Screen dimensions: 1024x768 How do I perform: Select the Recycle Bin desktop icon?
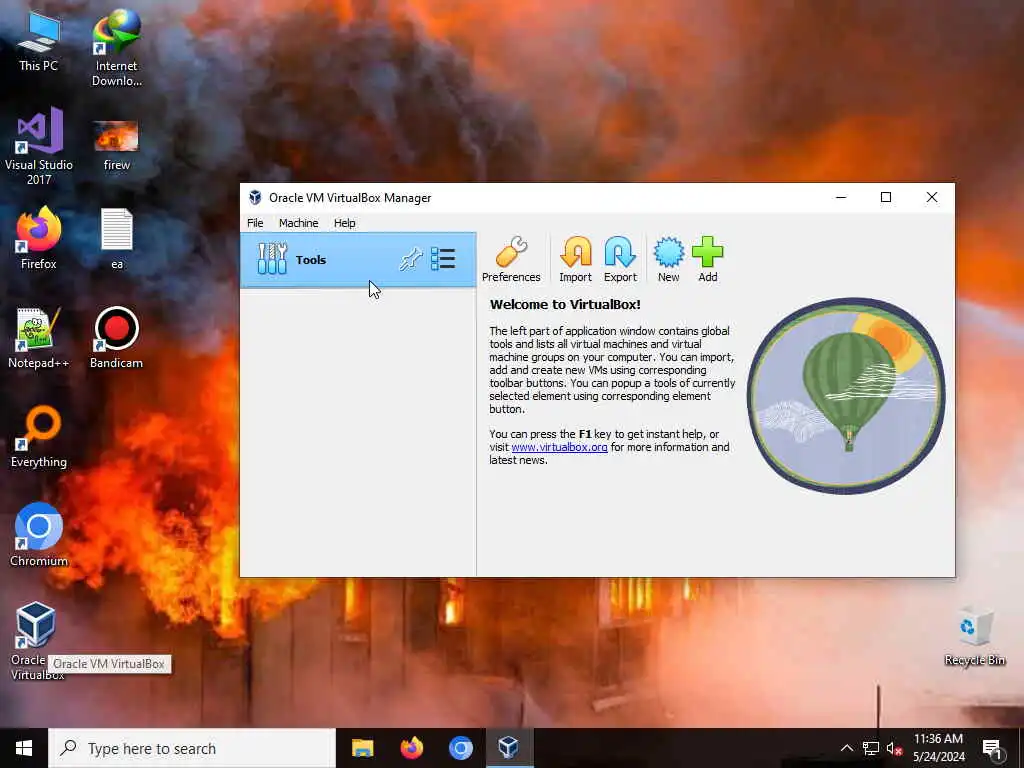click(x=974, y=637)
